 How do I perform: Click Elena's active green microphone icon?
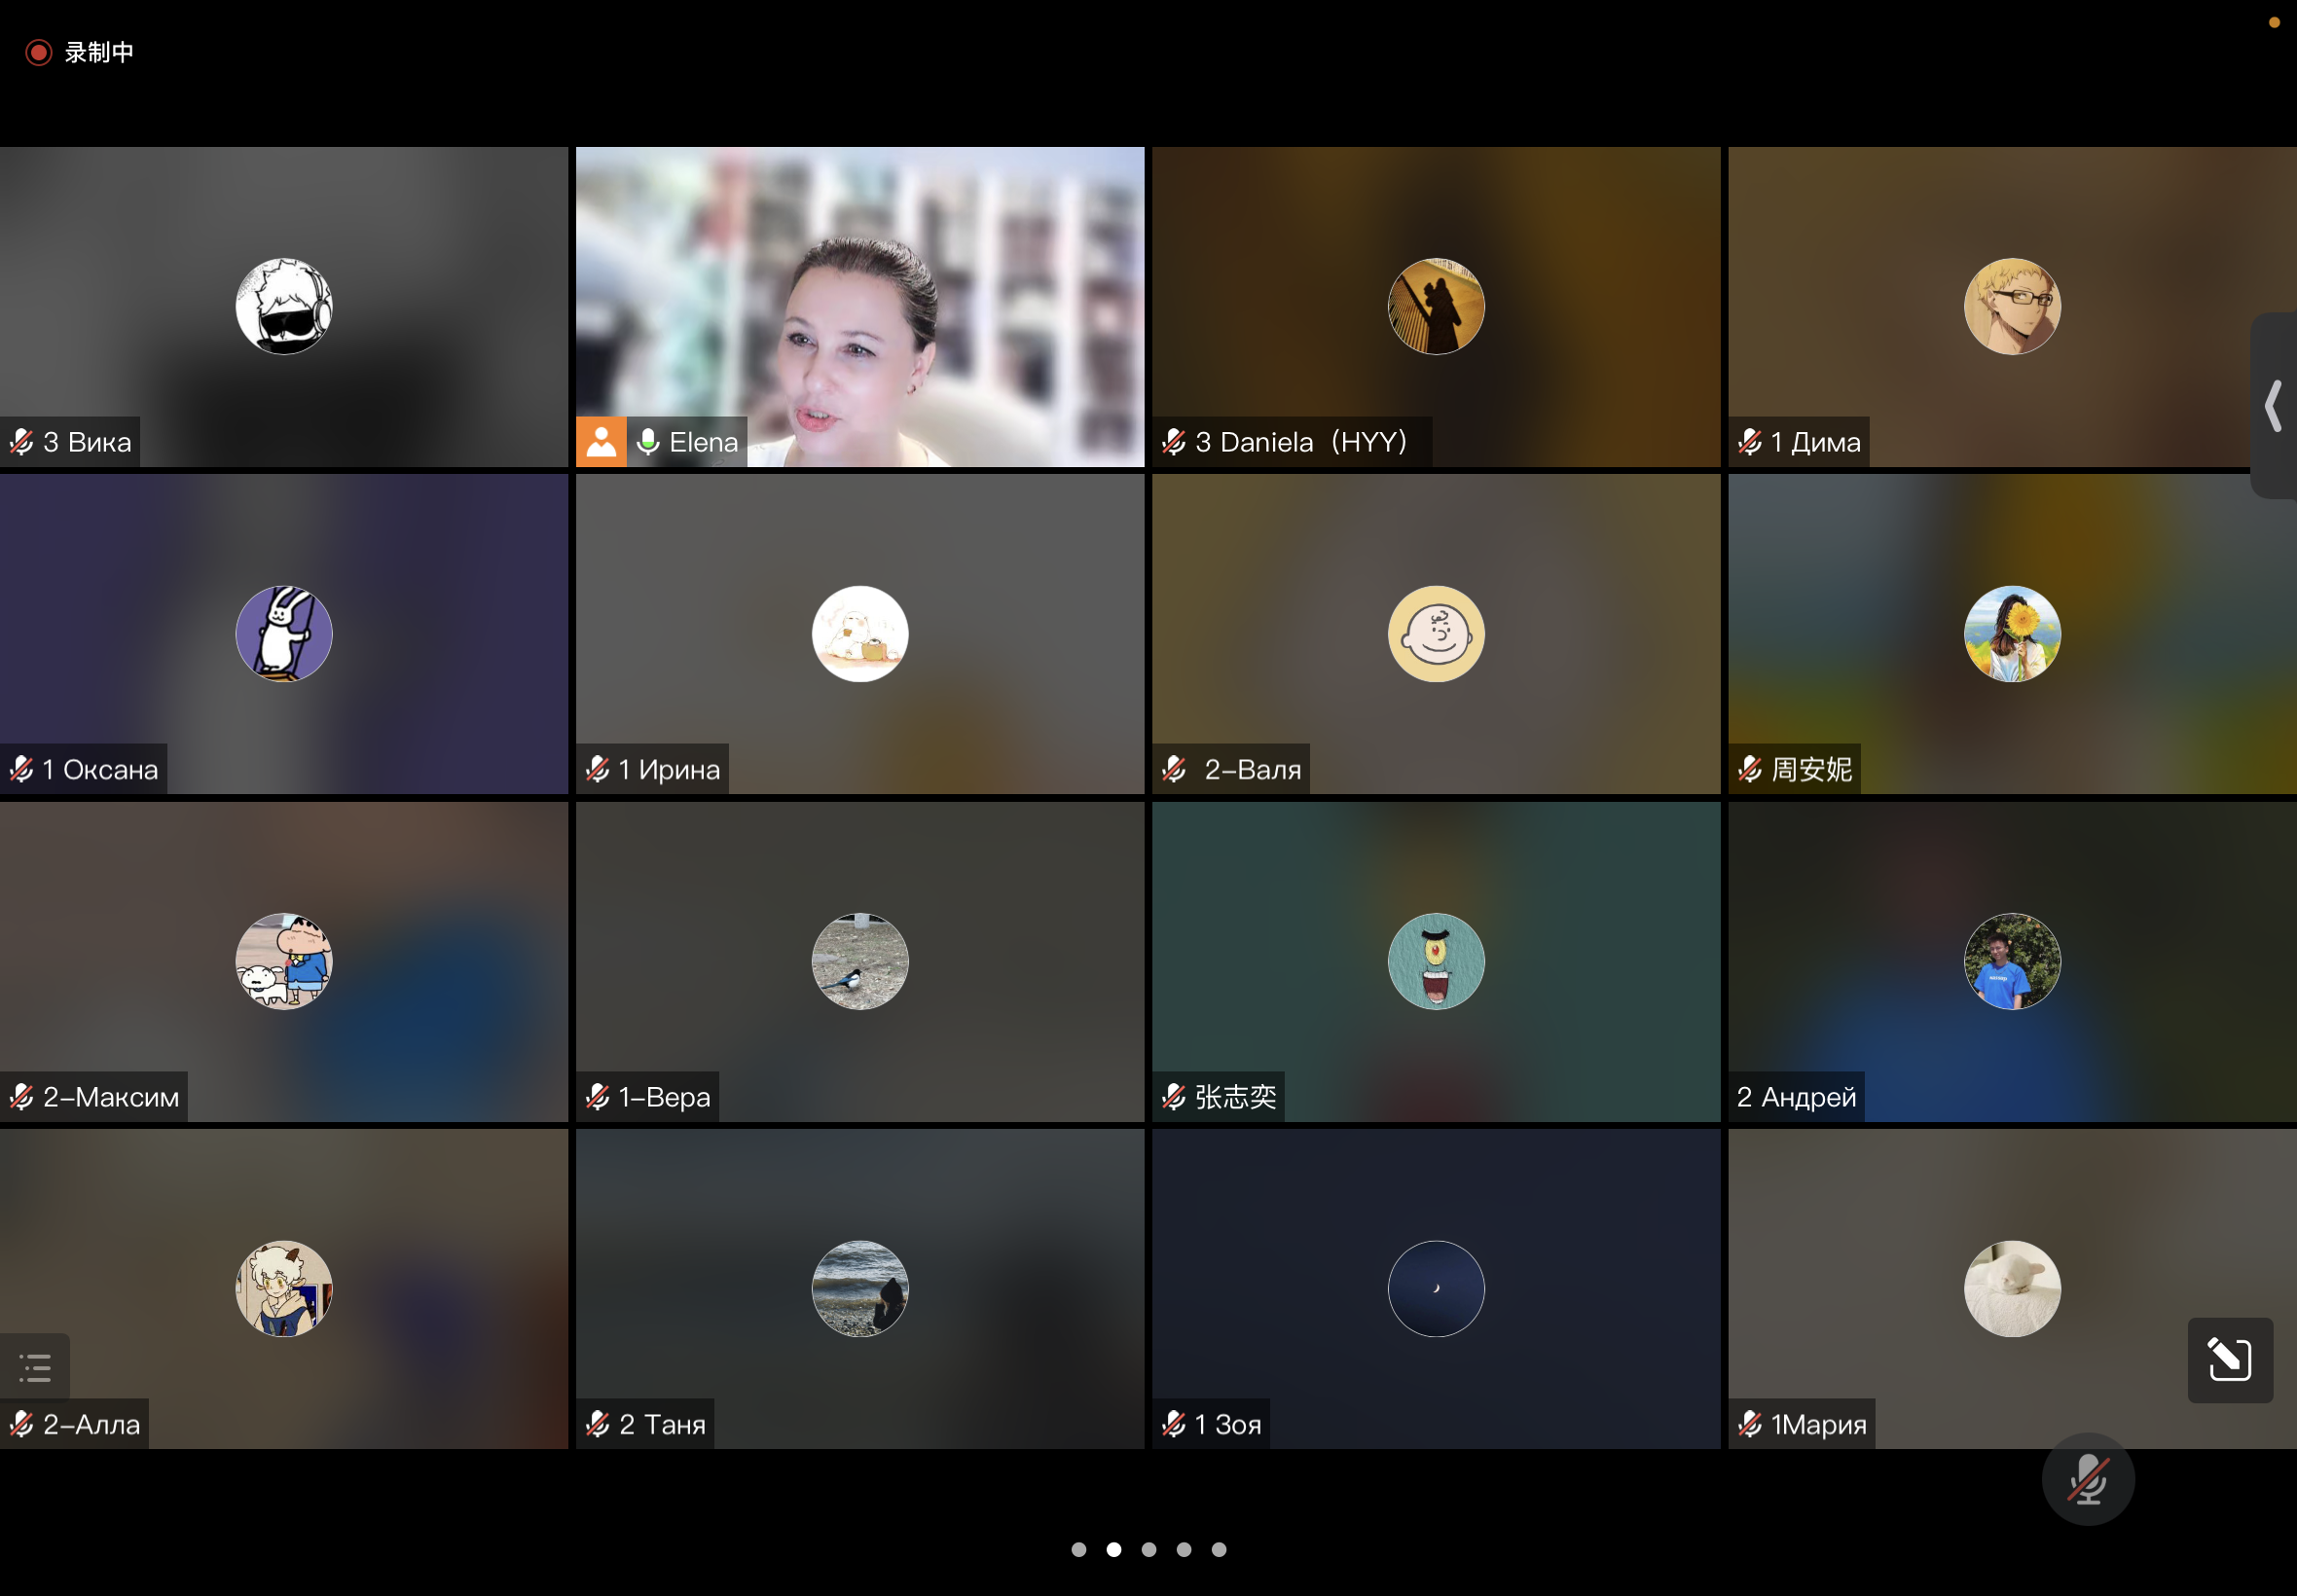[648, 441]
